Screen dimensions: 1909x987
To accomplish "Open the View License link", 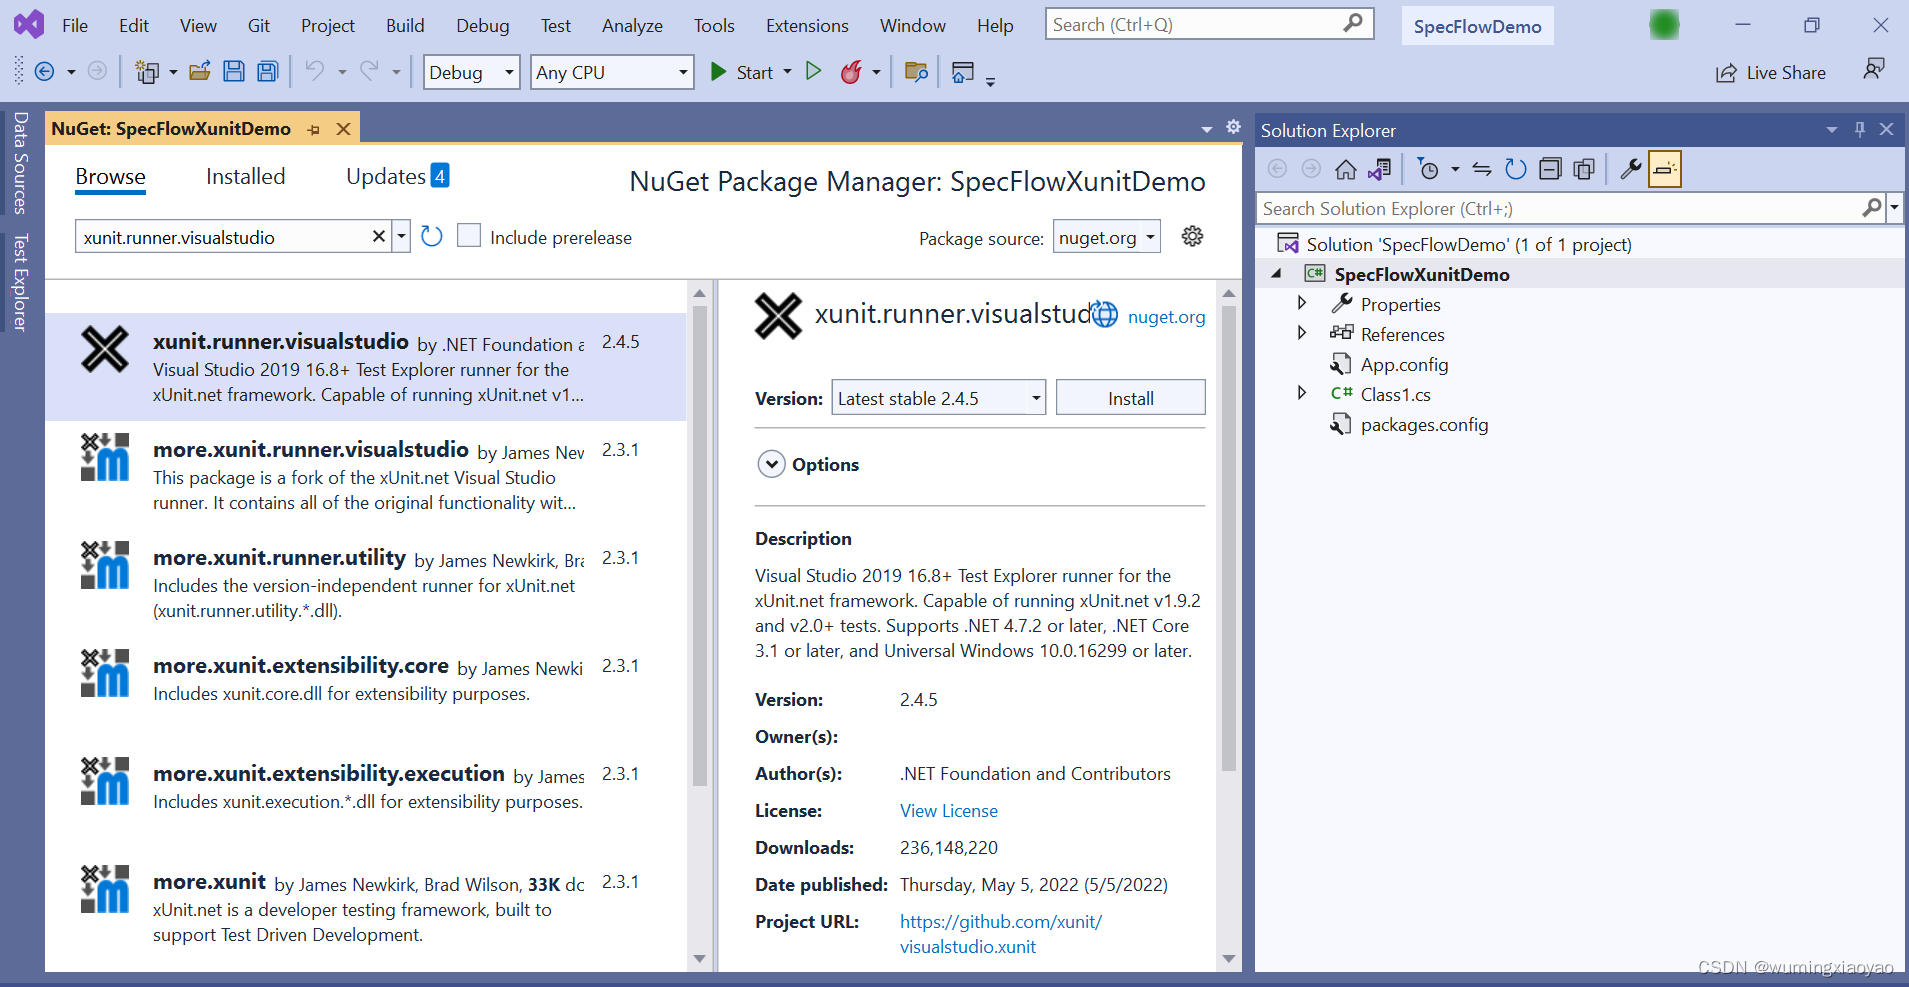I will click(x=948, y=811).
